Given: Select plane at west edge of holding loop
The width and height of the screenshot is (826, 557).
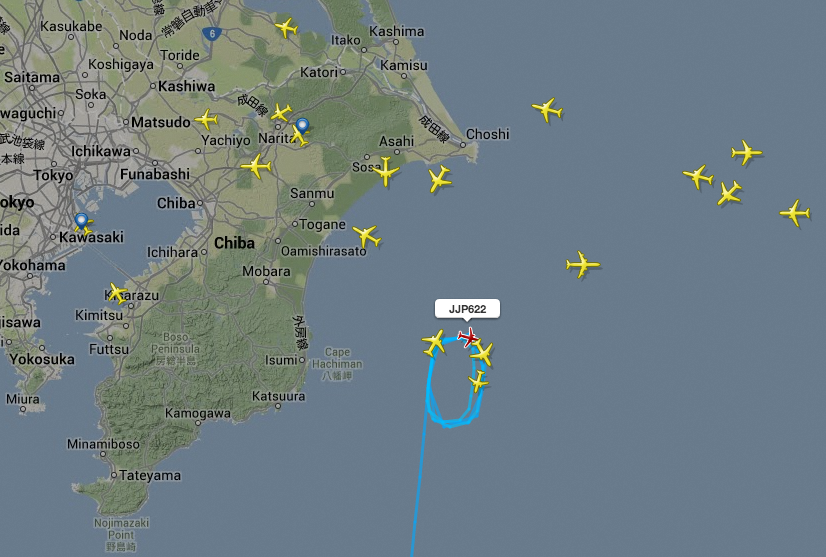Looking at the screenshot, I should click(x=434, y=343).
